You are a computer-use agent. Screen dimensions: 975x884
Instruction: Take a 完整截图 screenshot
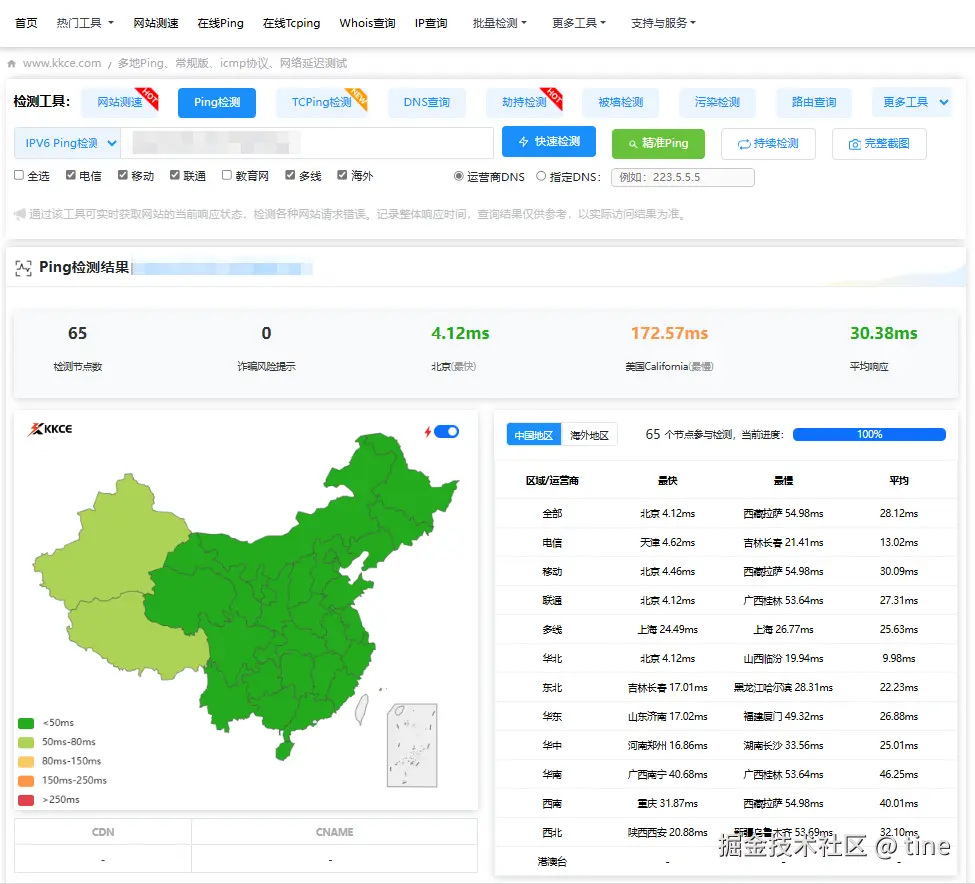(x=879, y=144)
